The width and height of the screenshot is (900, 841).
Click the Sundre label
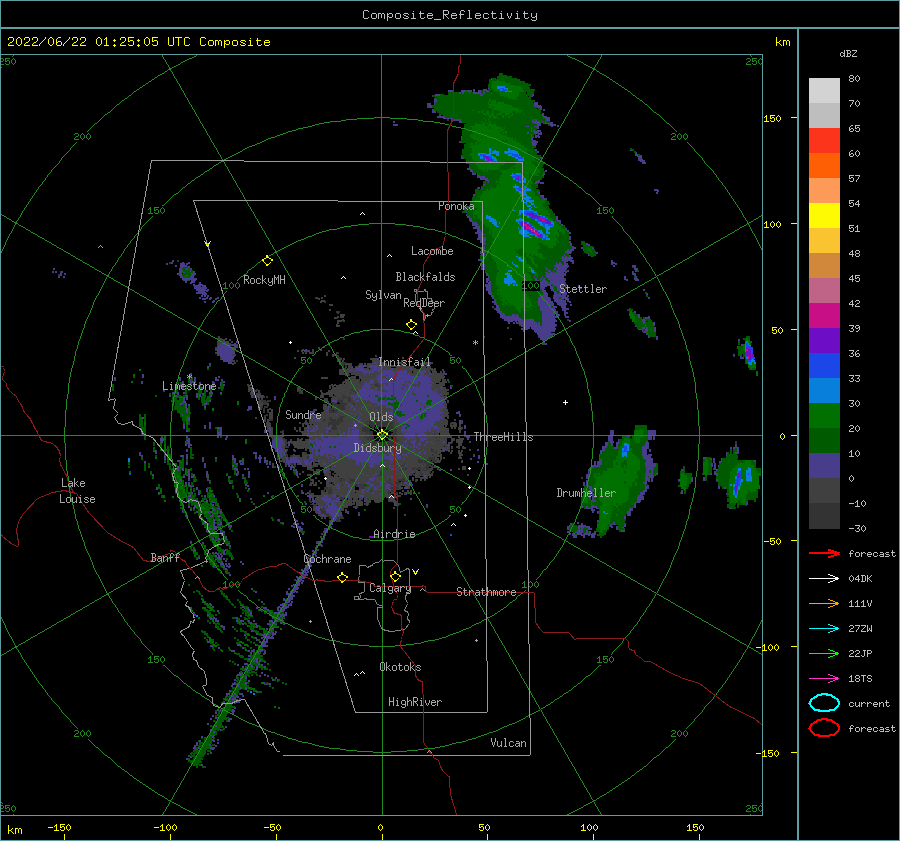click(x=303, y=414)
